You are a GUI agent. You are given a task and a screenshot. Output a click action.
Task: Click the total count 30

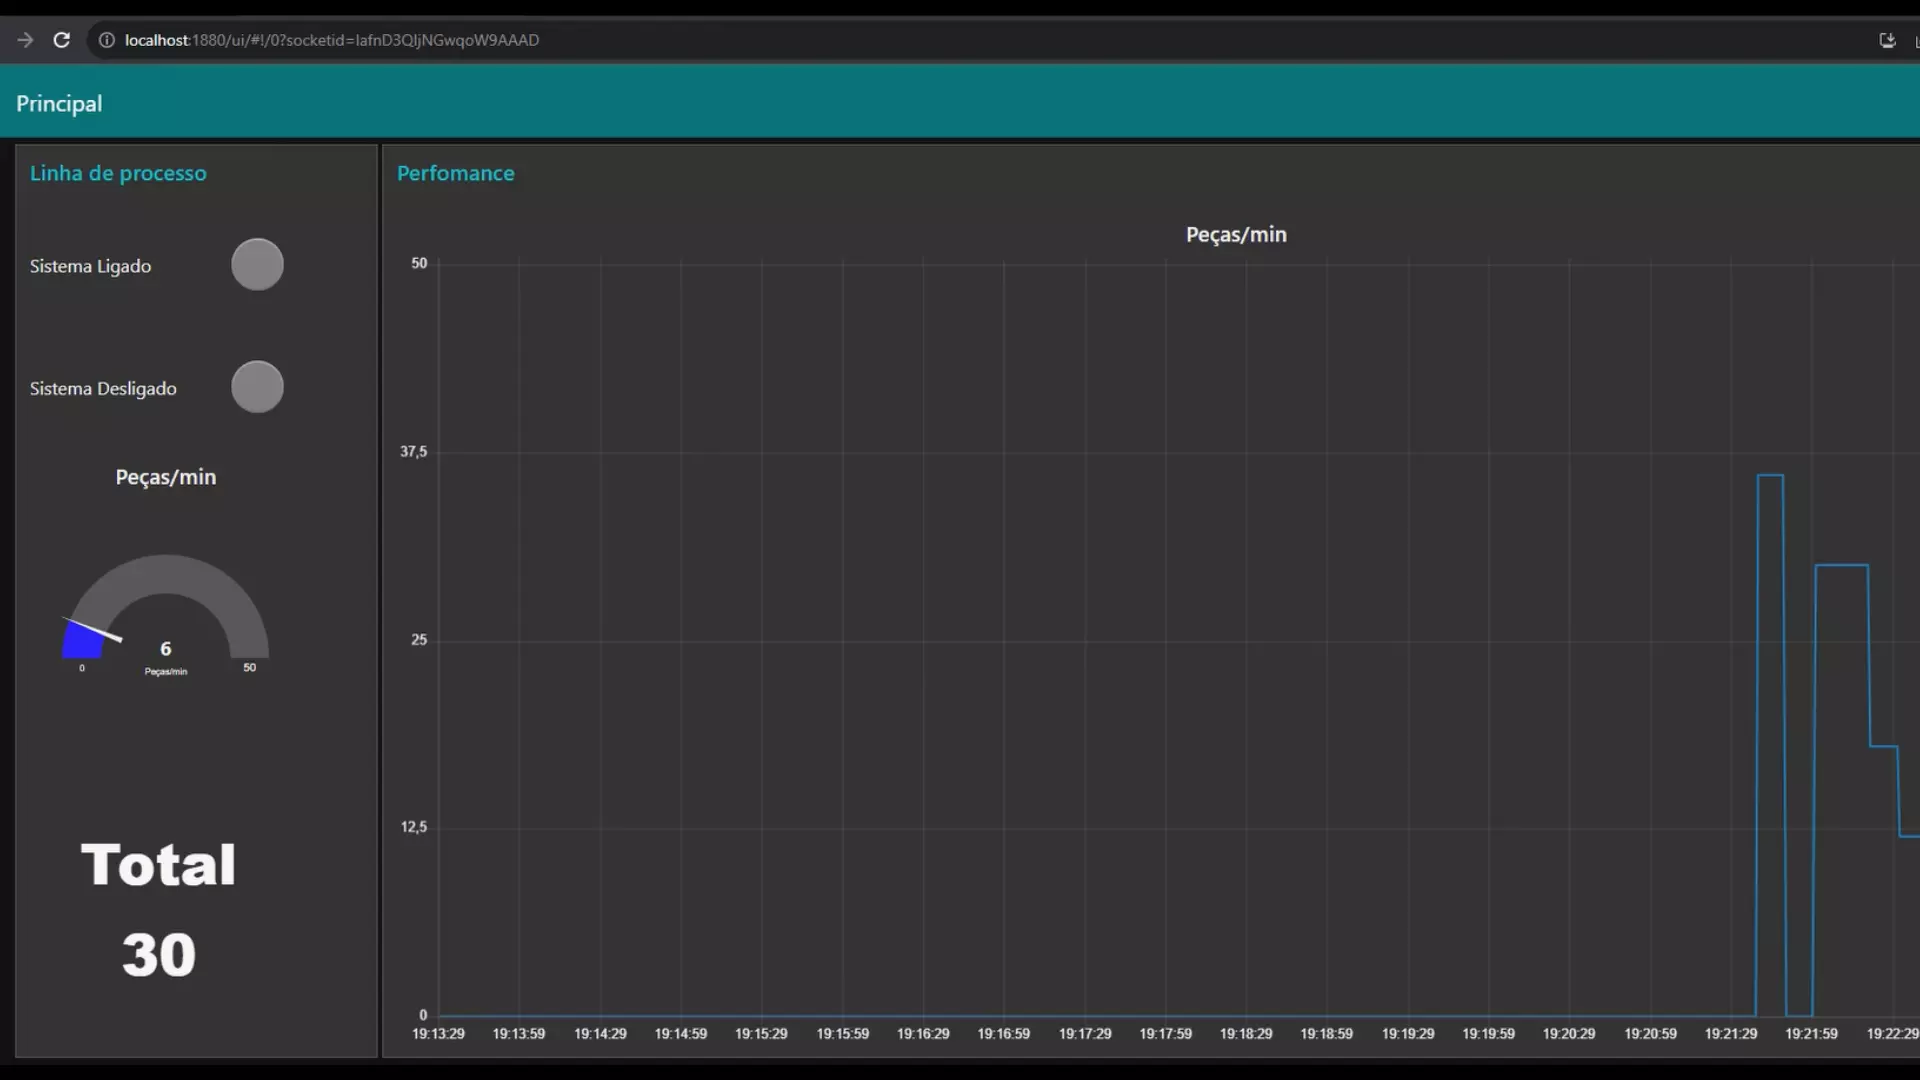coord(159,955)
